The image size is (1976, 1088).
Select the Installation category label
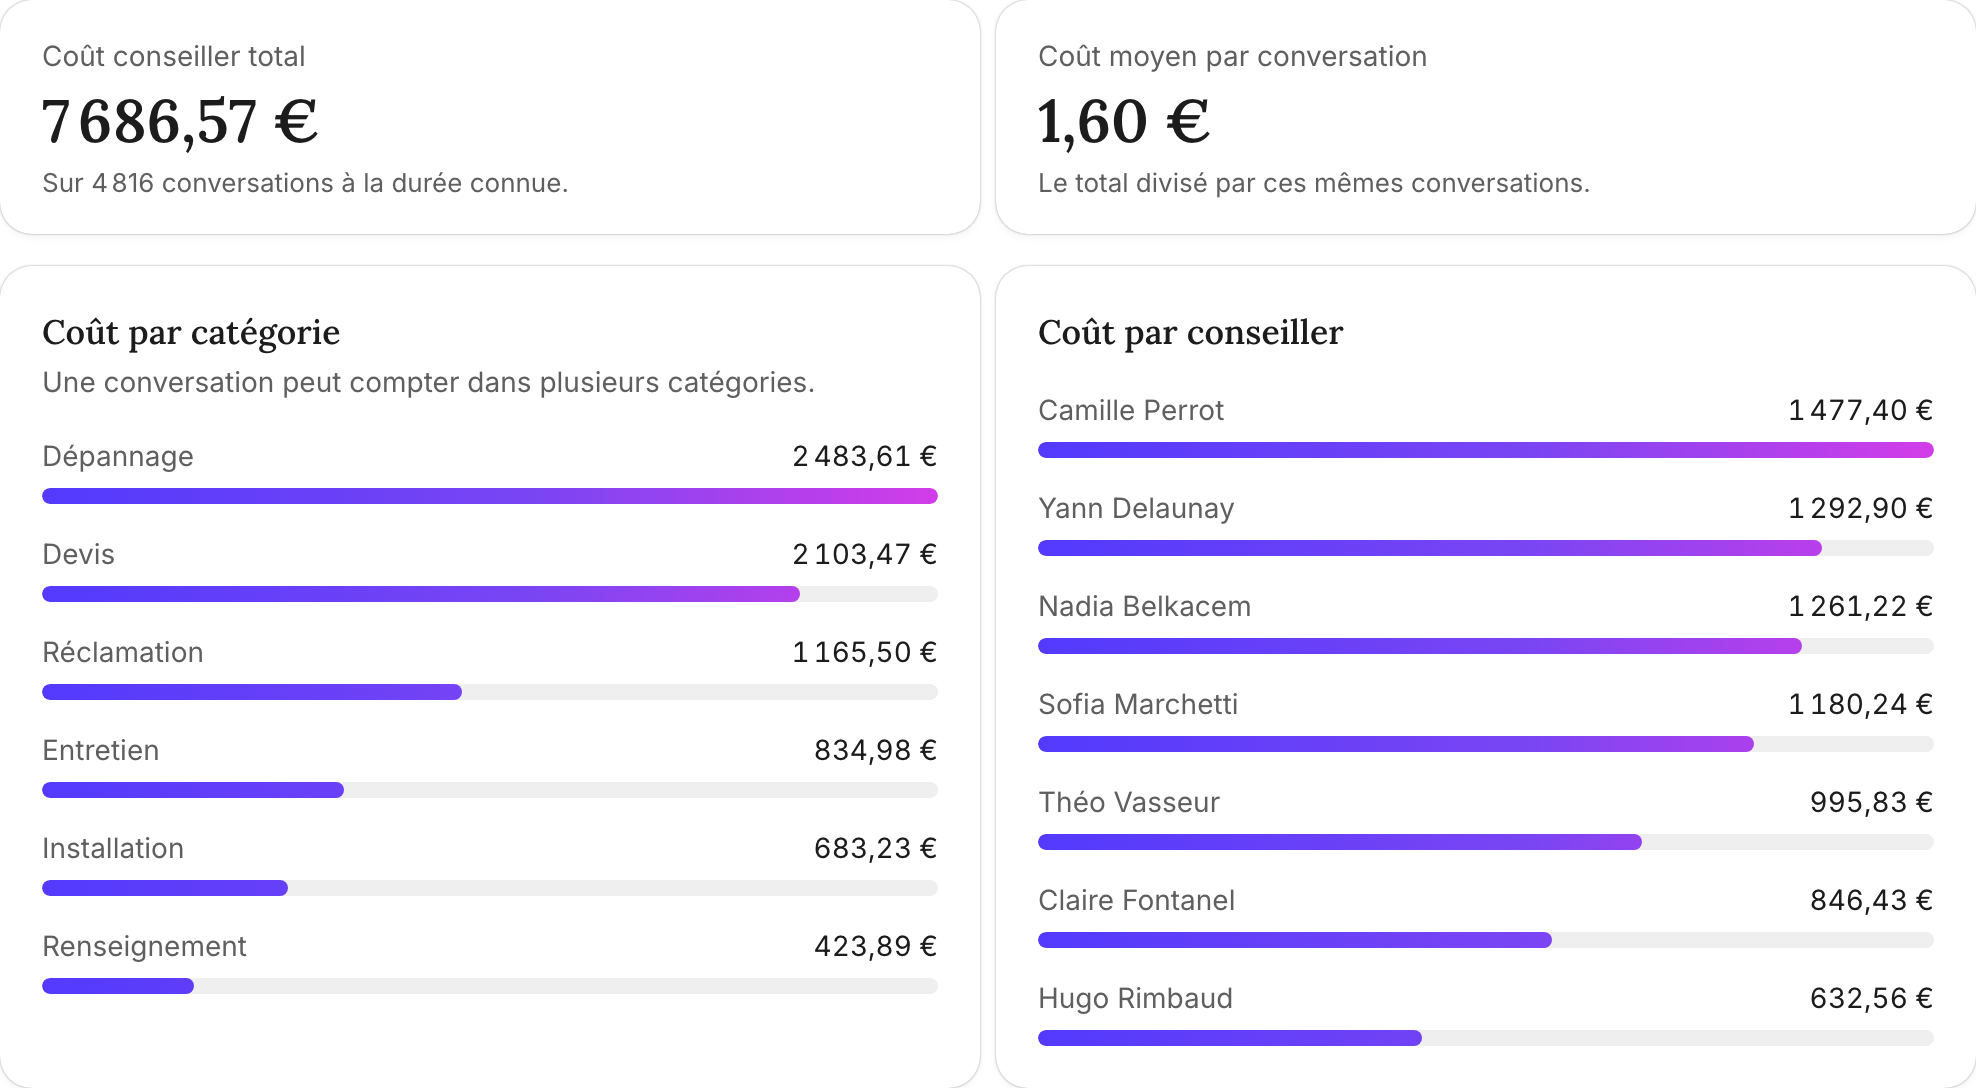click(113, 848)
